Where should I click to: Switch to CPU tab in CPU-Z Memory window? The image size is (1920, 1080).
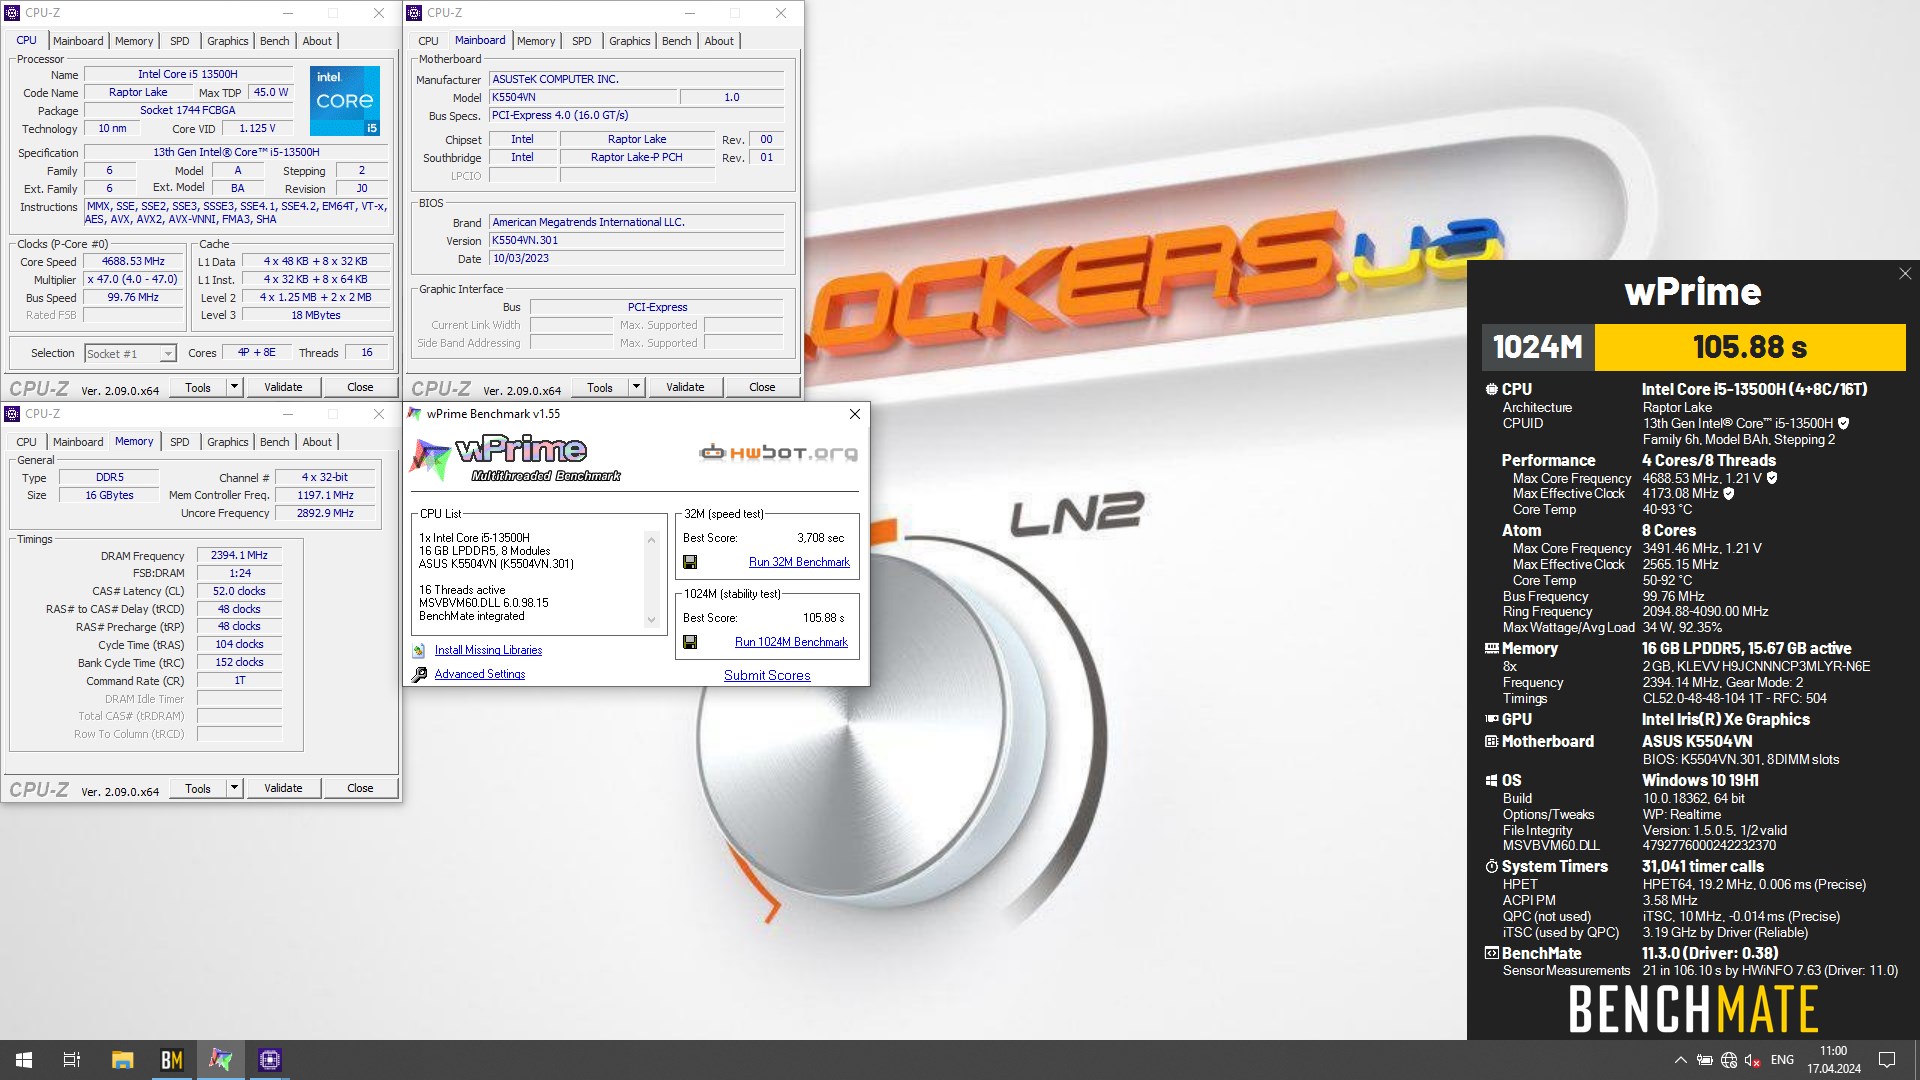point(27,442)
